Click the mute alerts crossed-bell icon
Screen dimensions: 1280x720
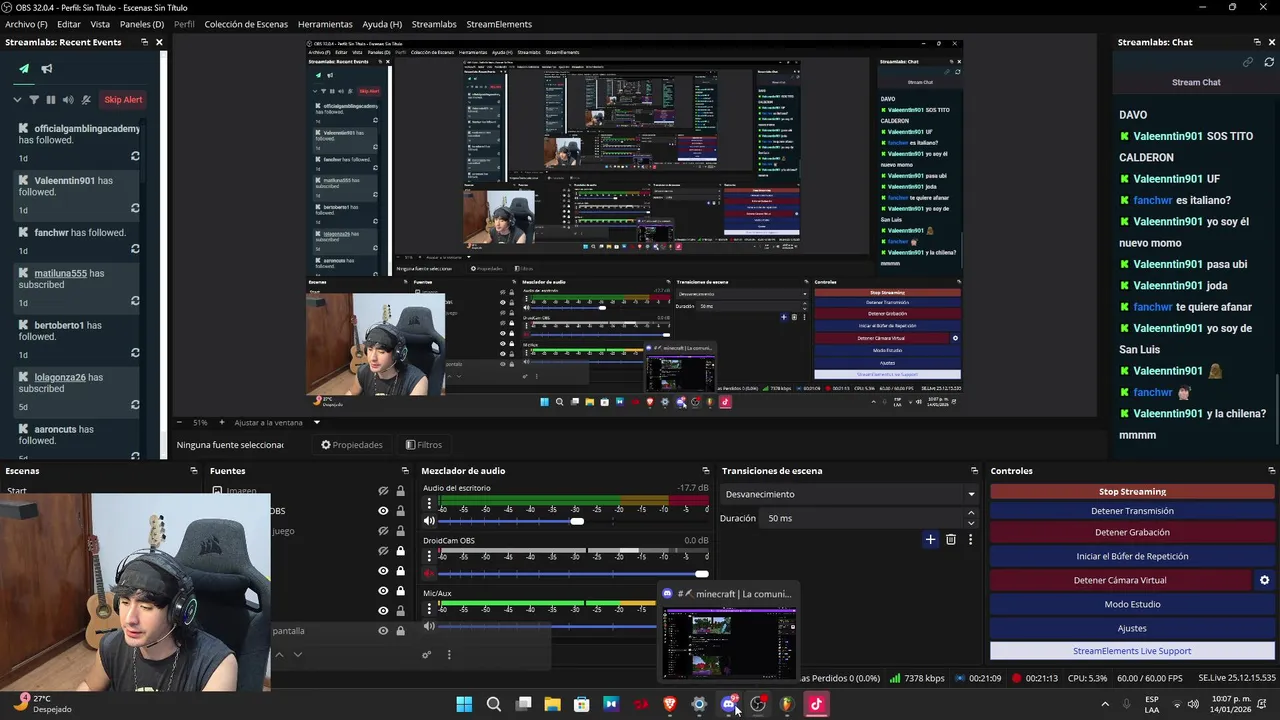click(86, 100)
